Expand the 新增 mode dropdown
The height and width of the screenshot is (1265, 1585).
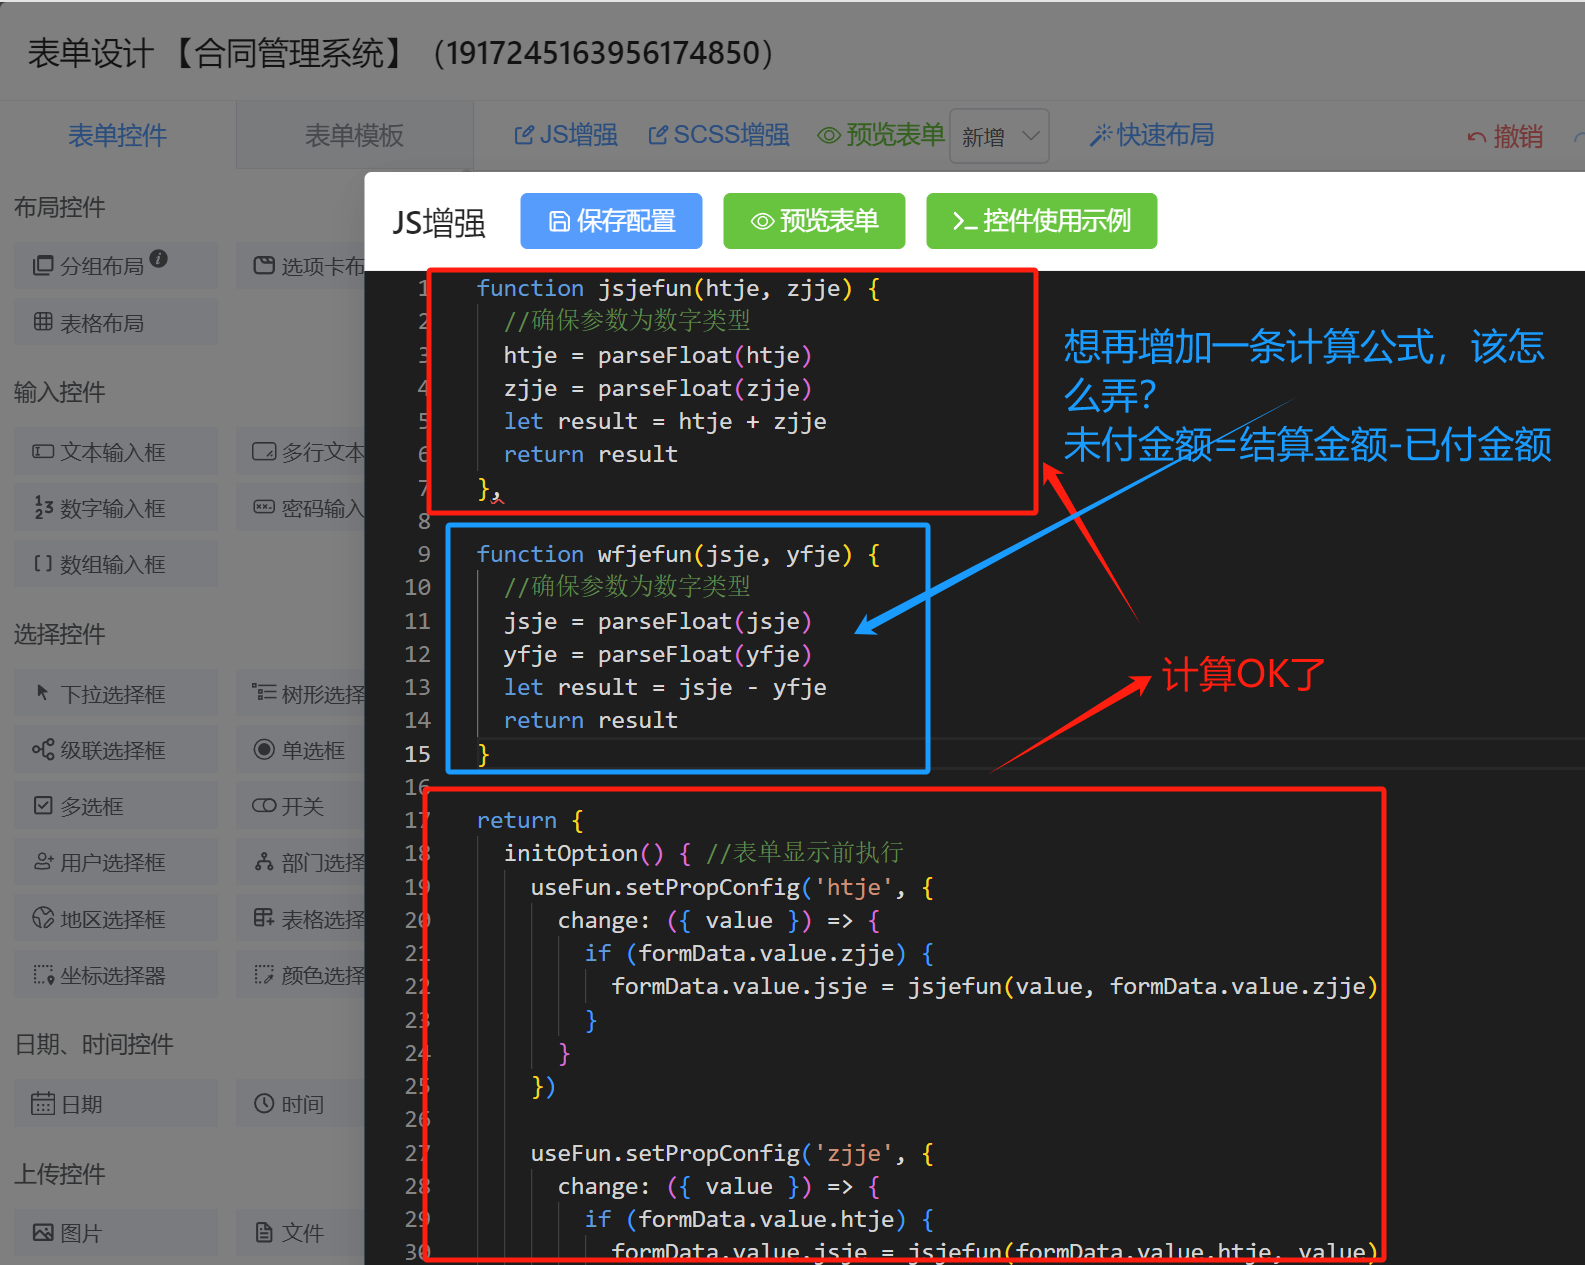[x=999, y=136]
